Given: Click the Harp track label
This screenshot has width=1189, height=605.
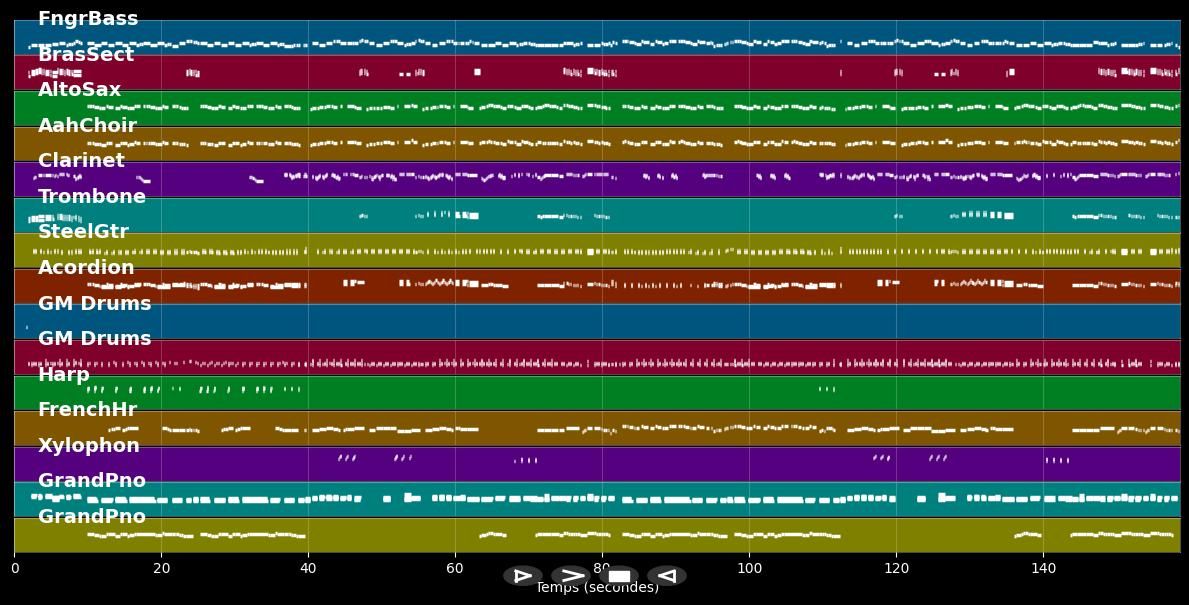Looking at the screenshot, I should 64,375.
